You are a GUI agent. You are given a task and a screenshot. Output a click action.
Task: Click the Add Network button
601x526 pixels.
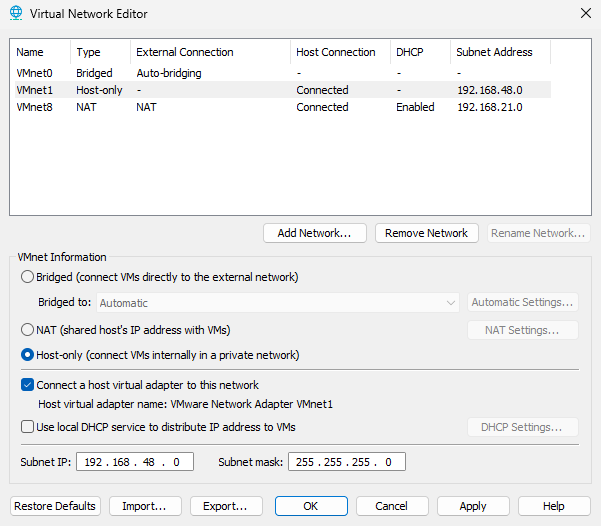tap(314, 233)
